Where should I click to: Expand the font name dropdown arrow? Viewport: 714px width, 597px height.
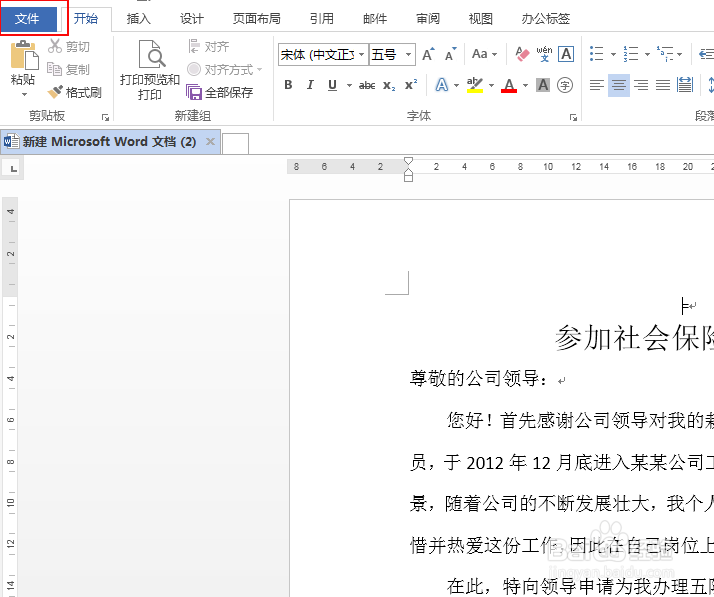[362, 55]
